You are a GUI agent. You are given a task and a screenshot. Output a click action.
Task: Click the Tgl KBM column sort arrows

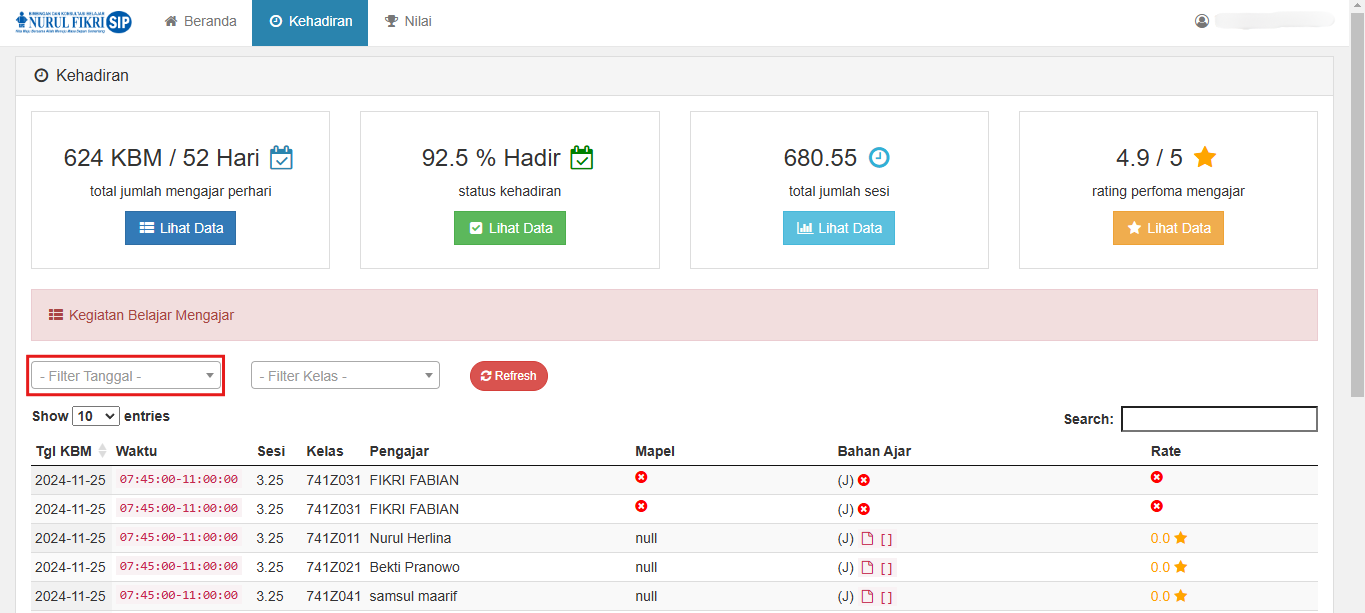[x=101, y=451]
